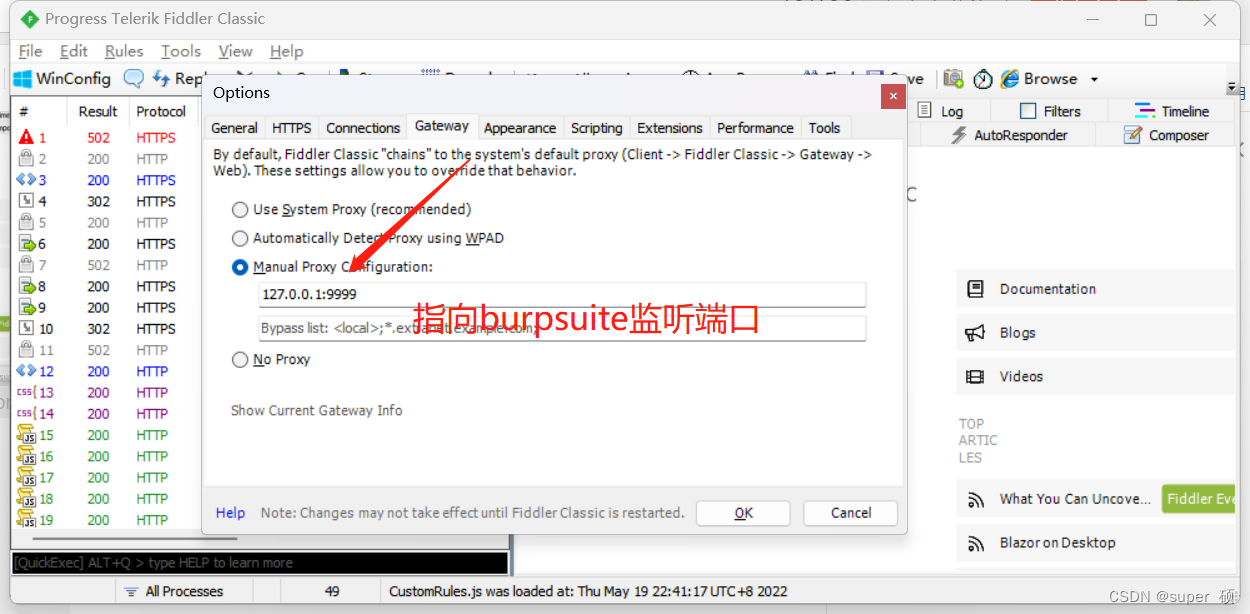
Task: Click the Help link in Options
Action: click(x=230, y=513)
